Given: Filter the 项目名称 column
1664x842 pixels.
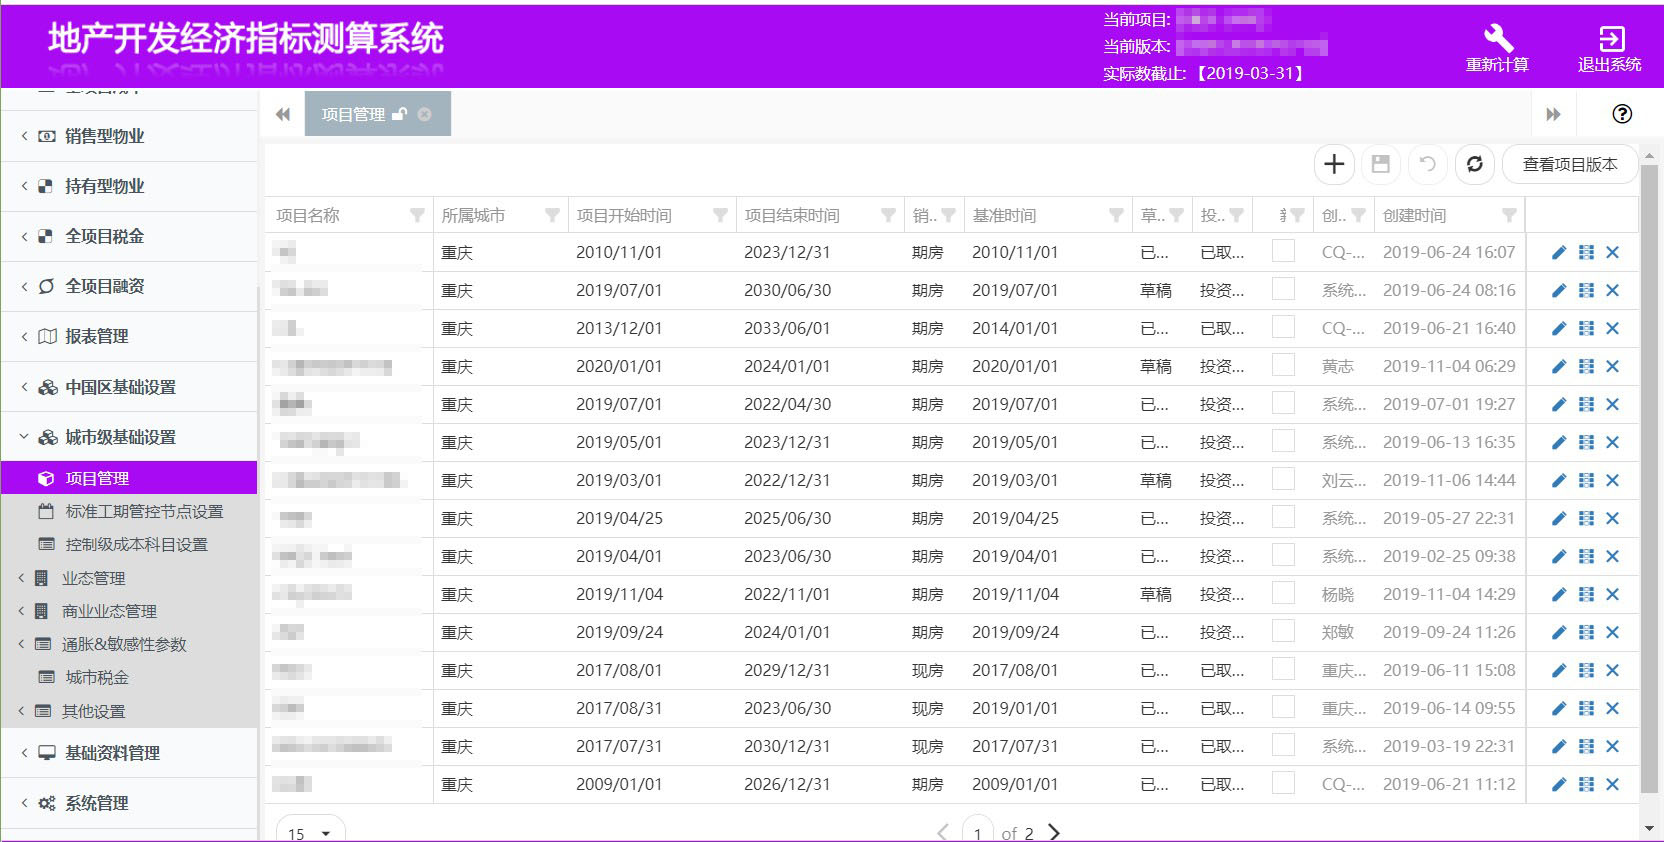Looking at the screenshot, I should tap(417, 215).
